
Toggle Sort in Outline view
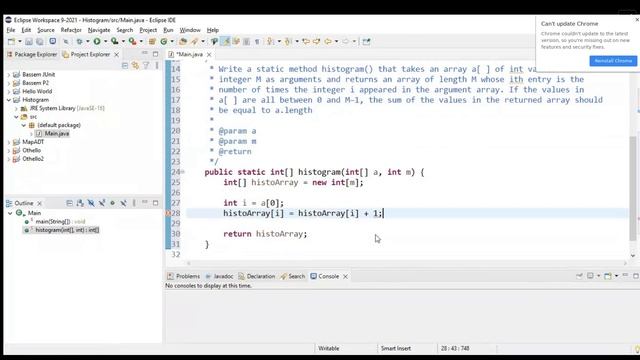[80, 203]
